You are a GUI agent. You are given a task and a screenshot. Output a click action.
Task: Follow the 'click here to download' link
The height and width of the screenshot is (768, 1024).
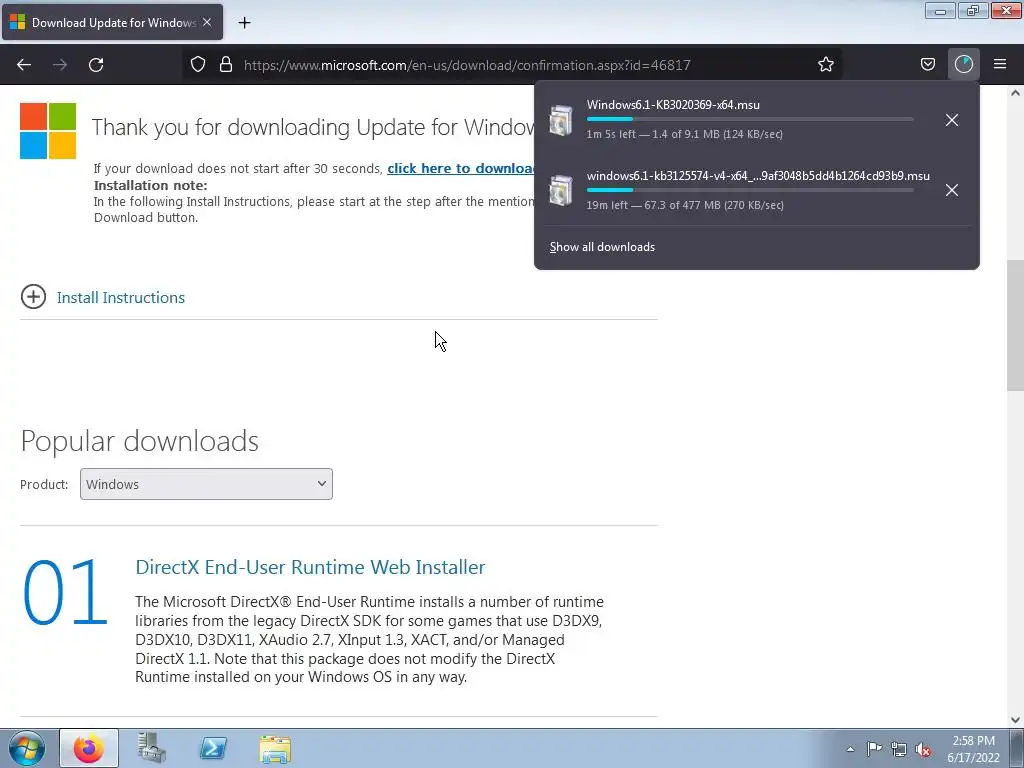tap(460, 168)
